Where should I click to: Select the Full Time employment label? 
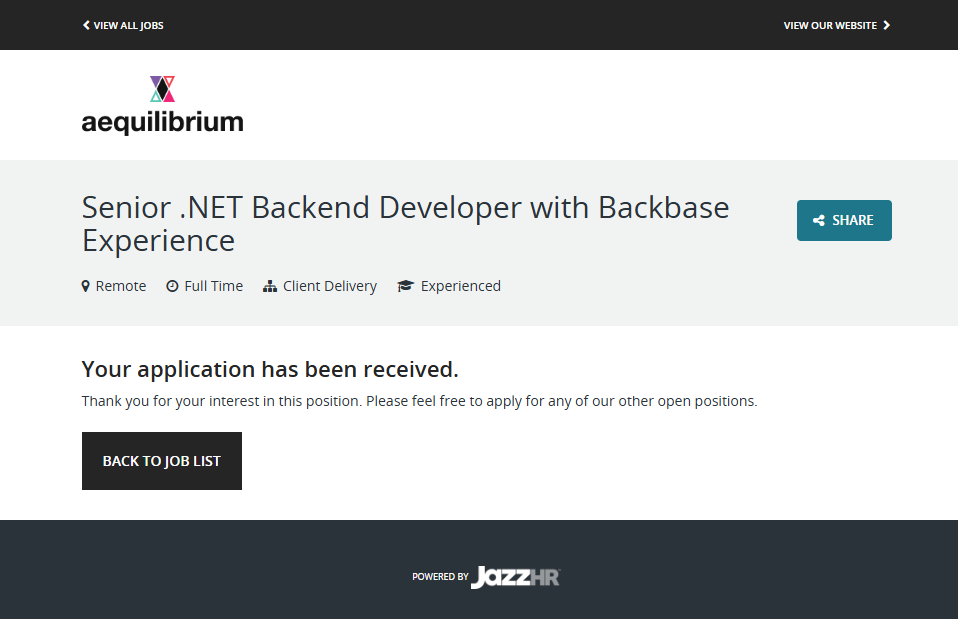(x=213, y=286)
